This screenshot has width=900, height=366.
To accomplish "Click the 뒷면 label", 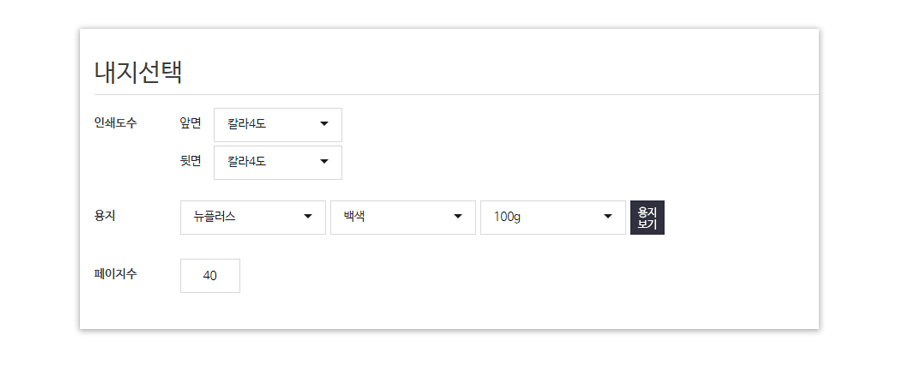I will [190, 161].
